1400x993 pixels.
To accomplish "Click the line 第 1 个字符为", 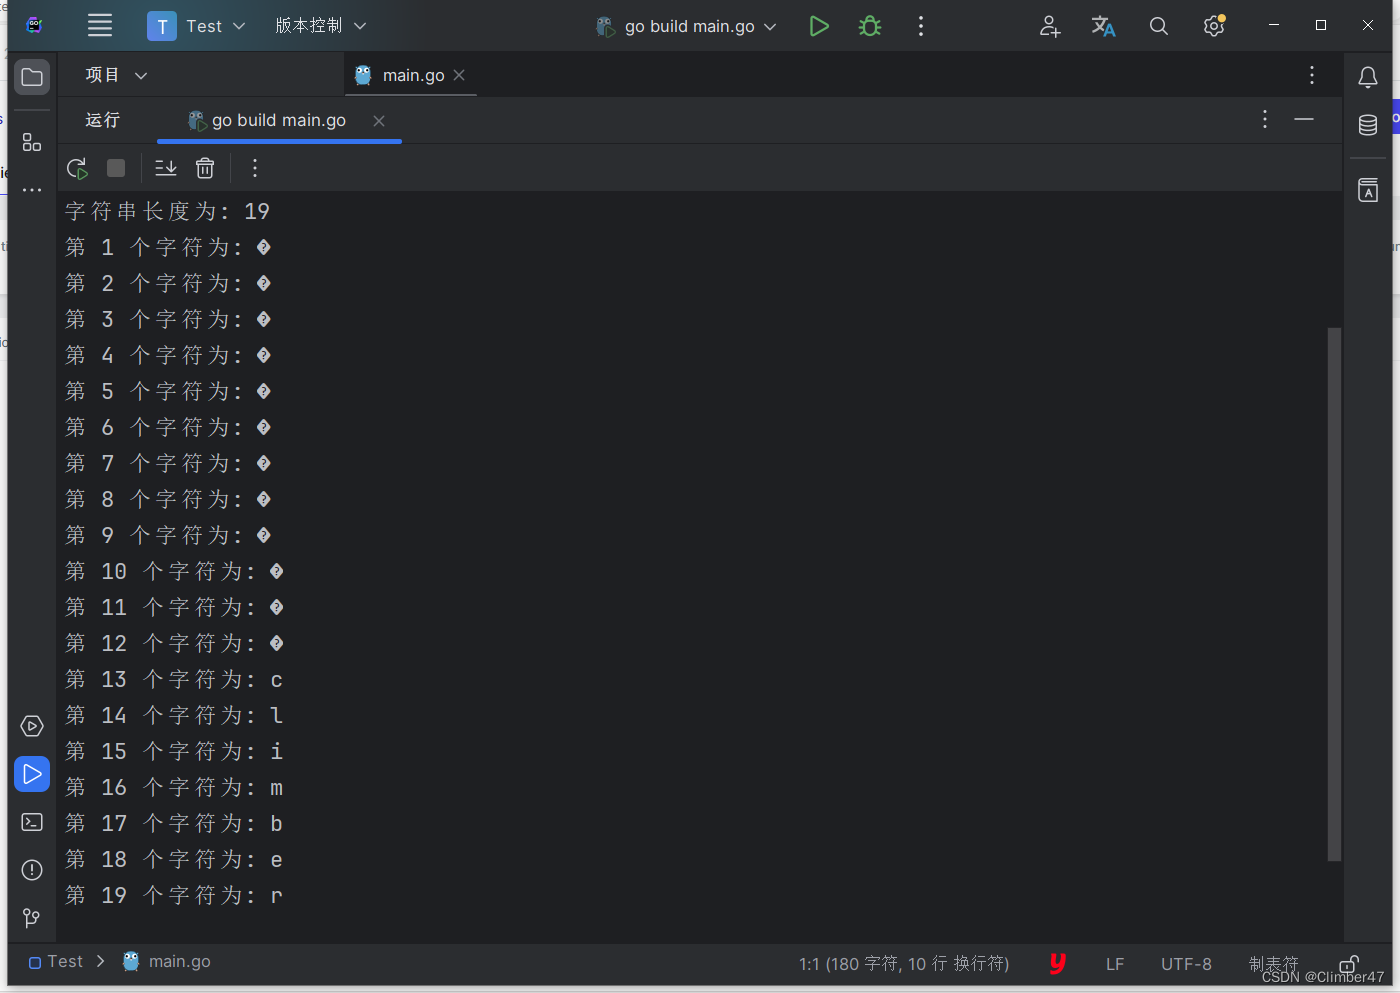I will point(168,247).
